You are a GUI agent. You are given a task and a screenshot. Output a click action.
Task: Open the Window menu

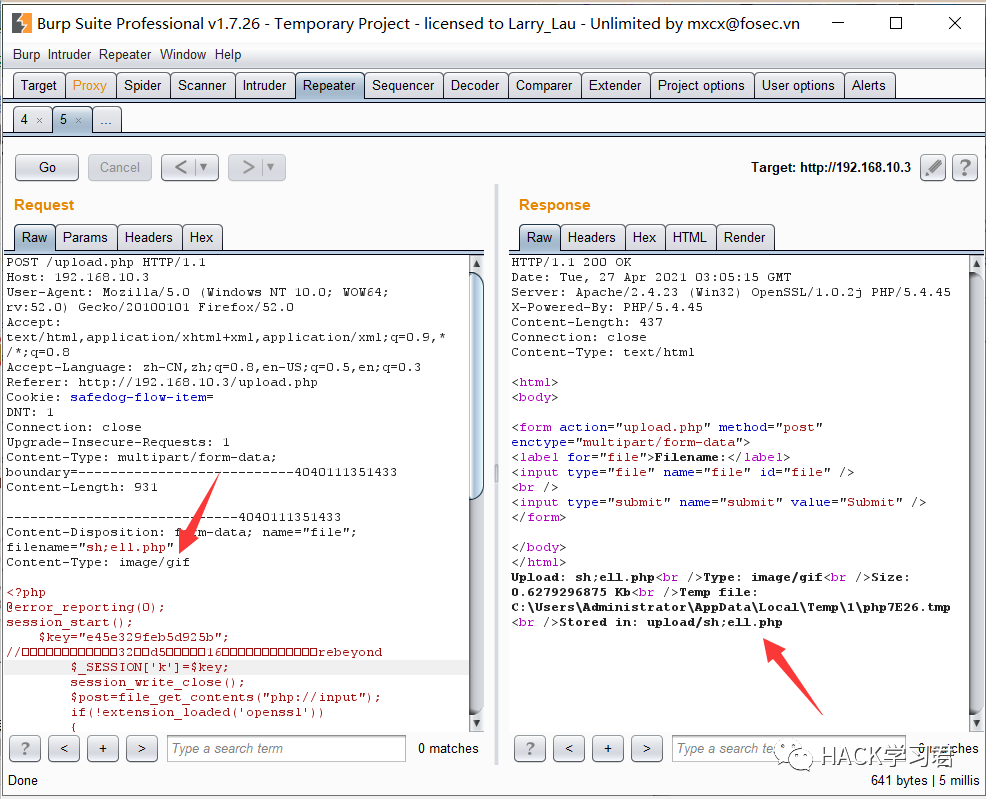point(183,55)
